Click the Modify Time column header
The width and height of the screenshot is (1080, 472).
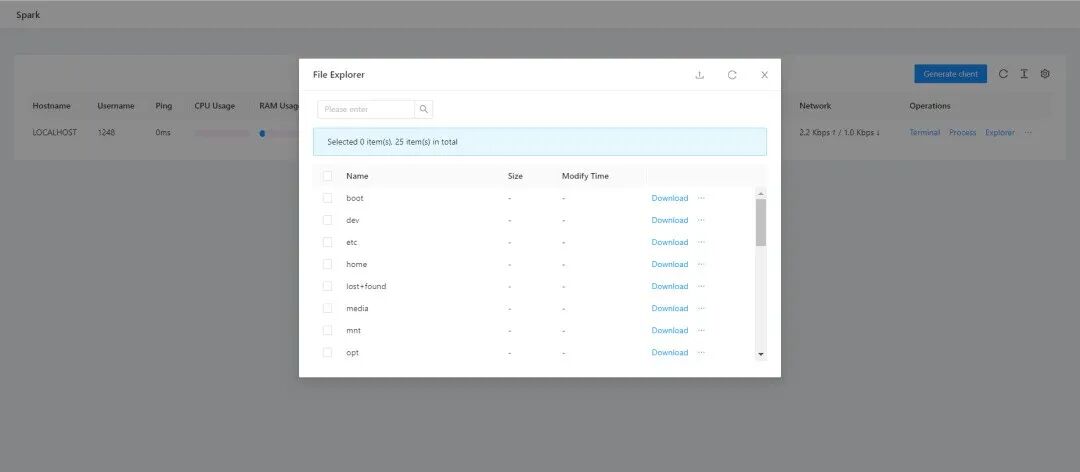[585, 176]
